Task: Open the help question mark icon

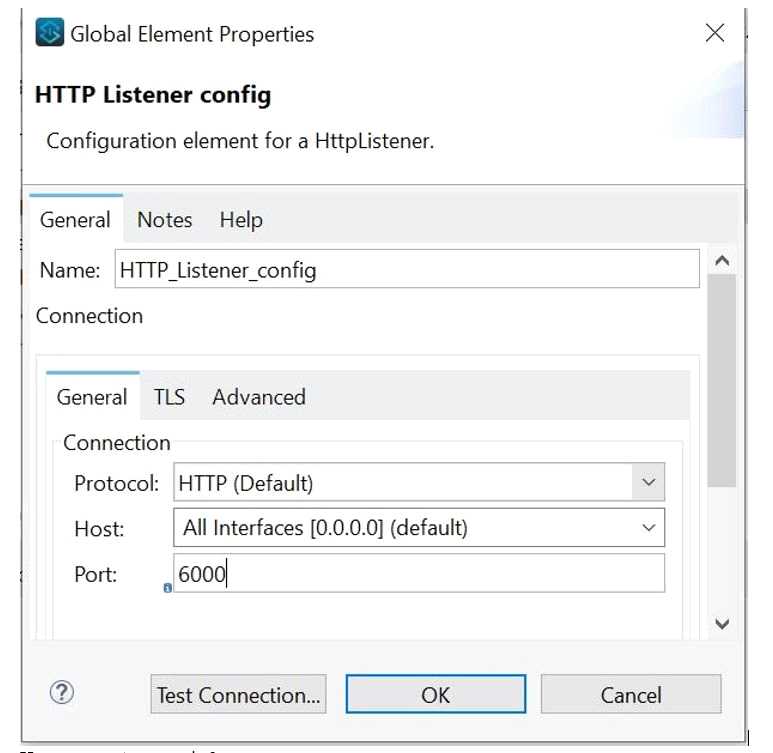Action: [x=62, y=692]
